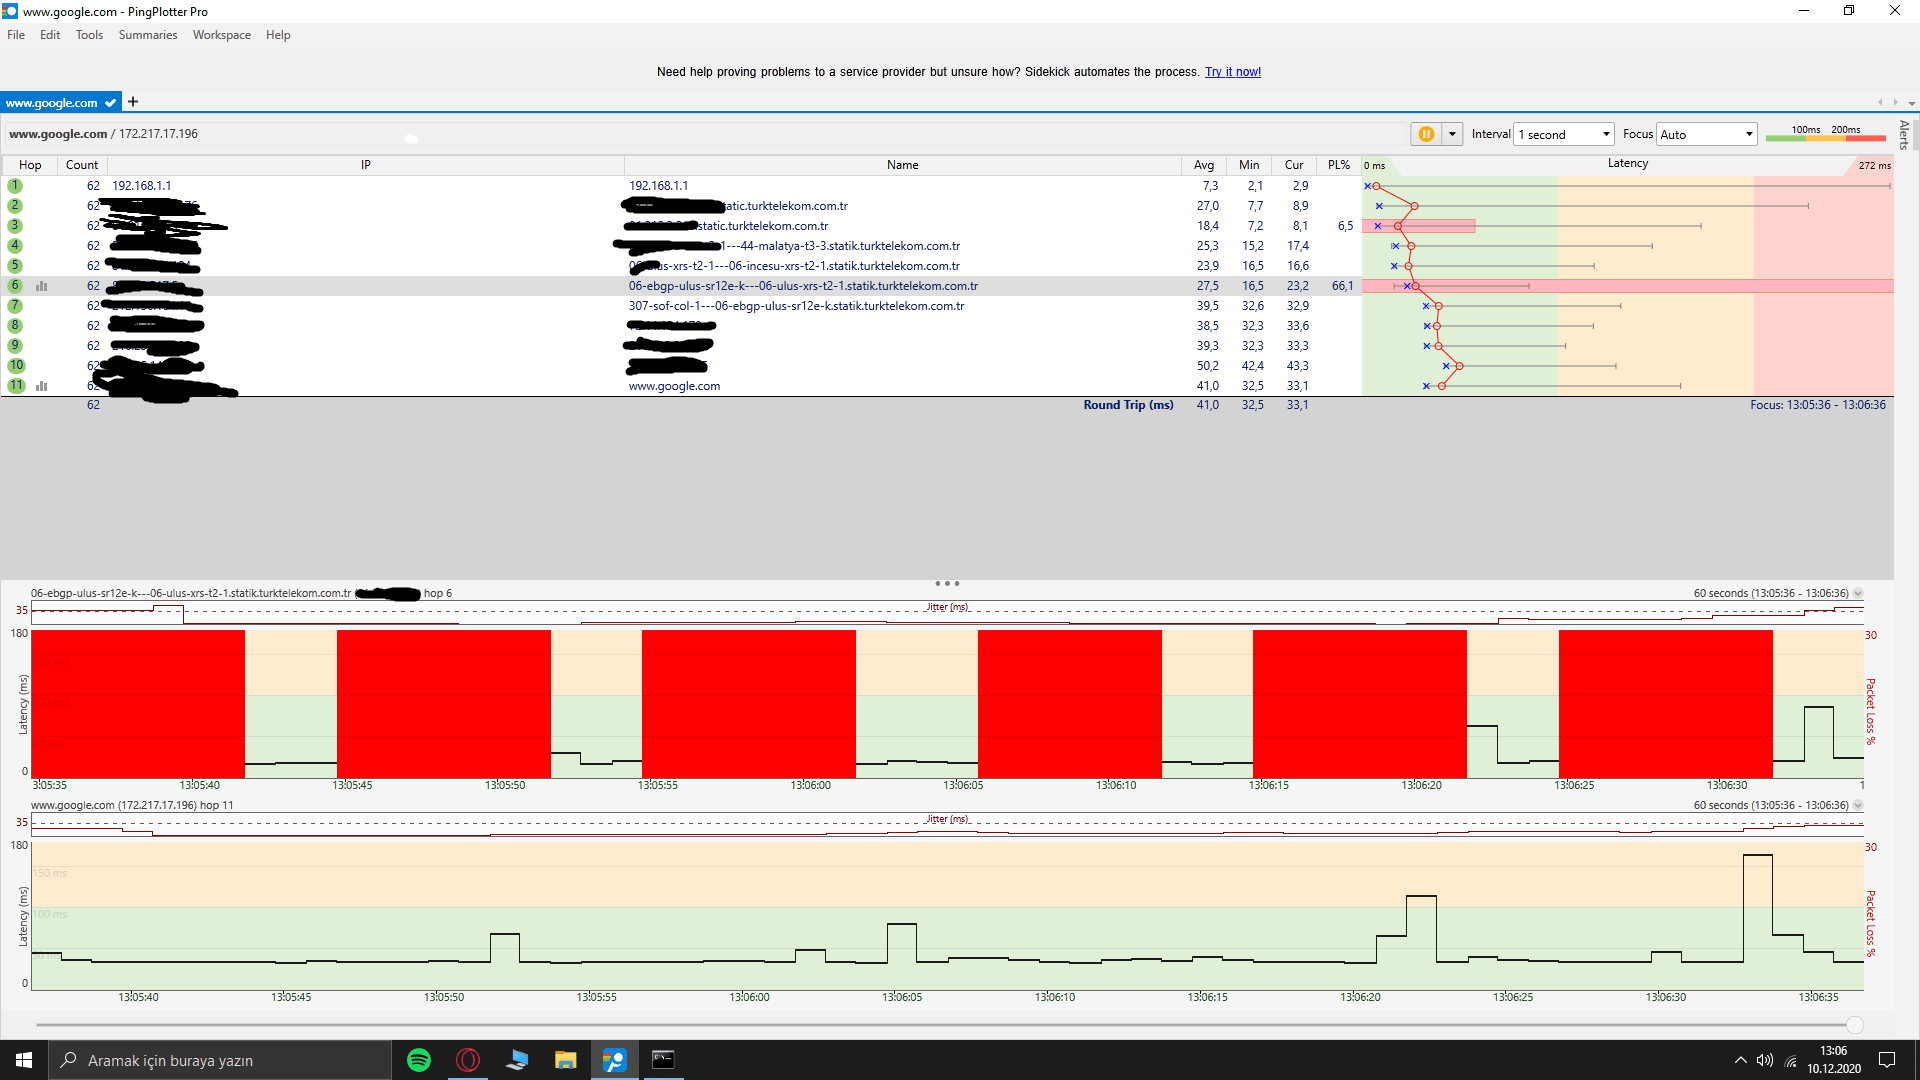Toggle the graph icon for hop 11
The height and width of the screenshot is (1080, 1920).
click(42, 386)
